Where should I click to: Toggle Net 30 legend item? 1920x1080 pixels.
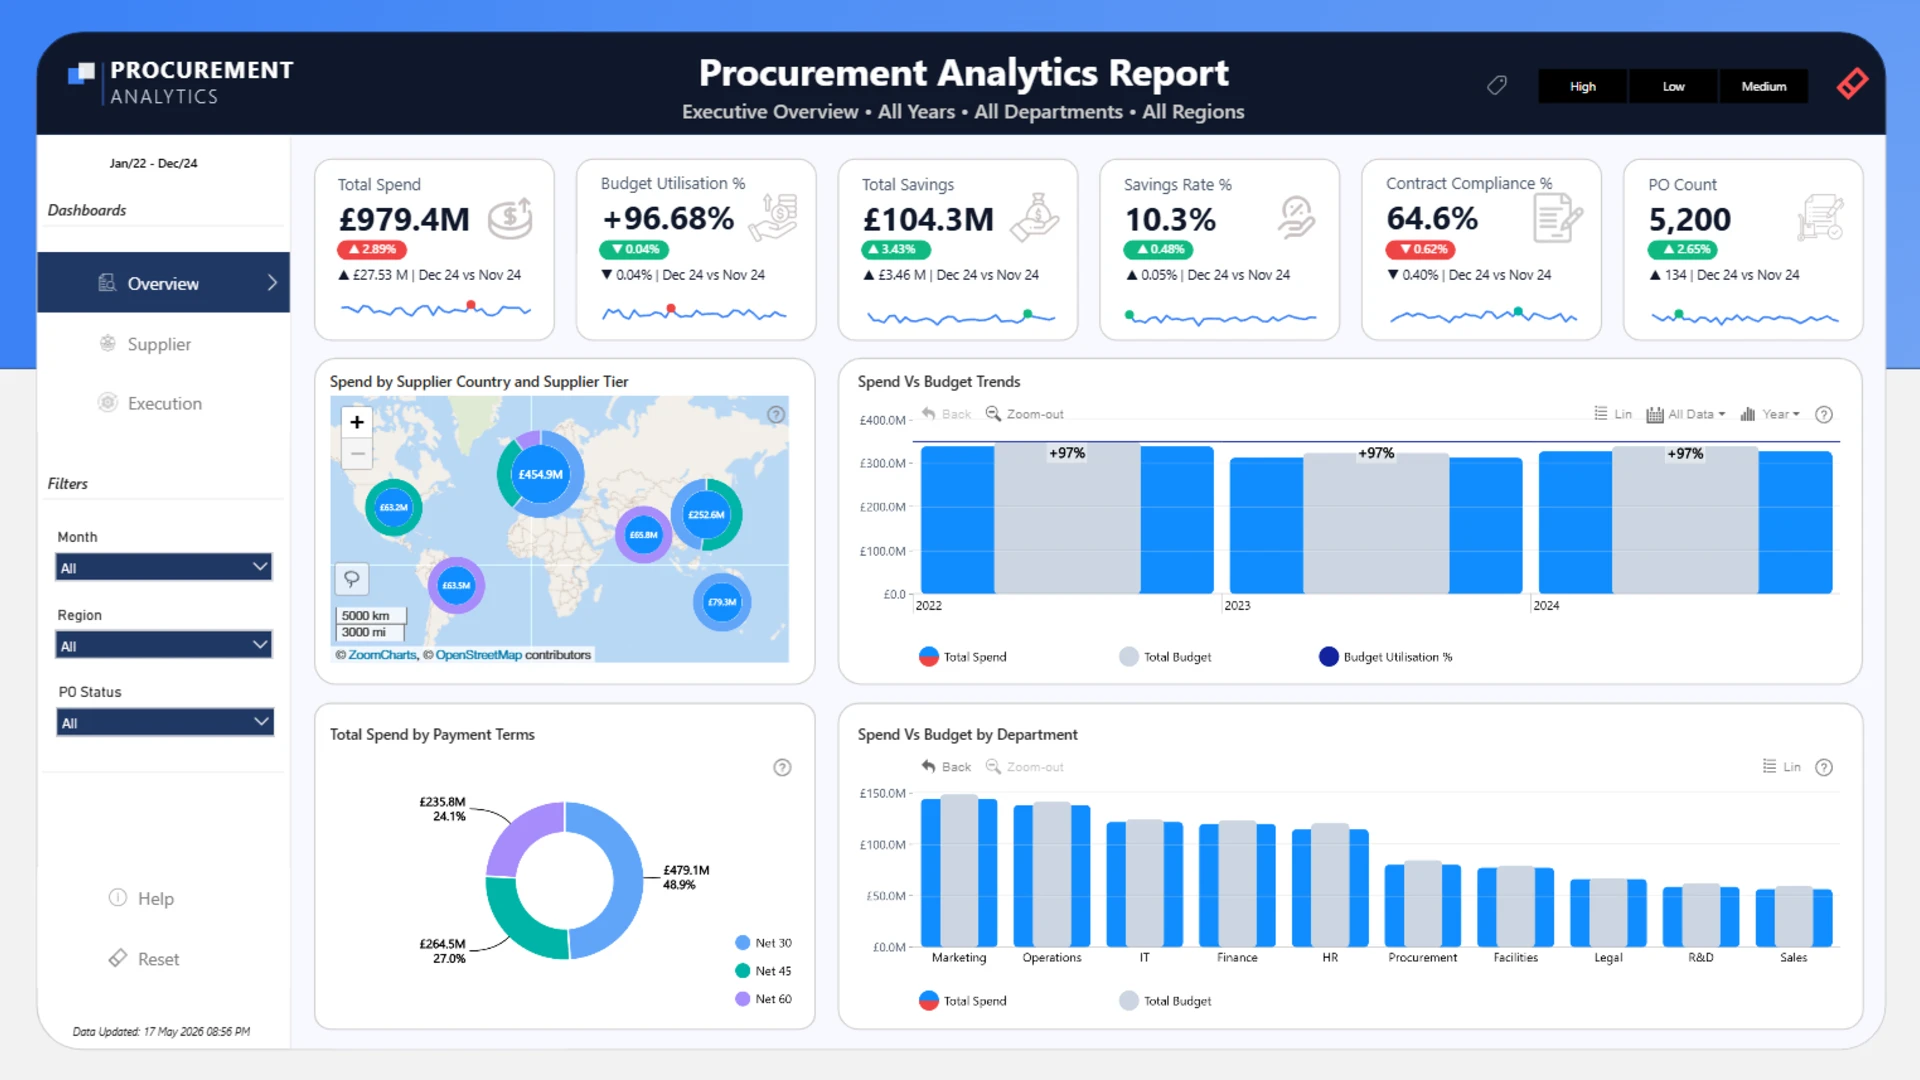coord(763,943)
